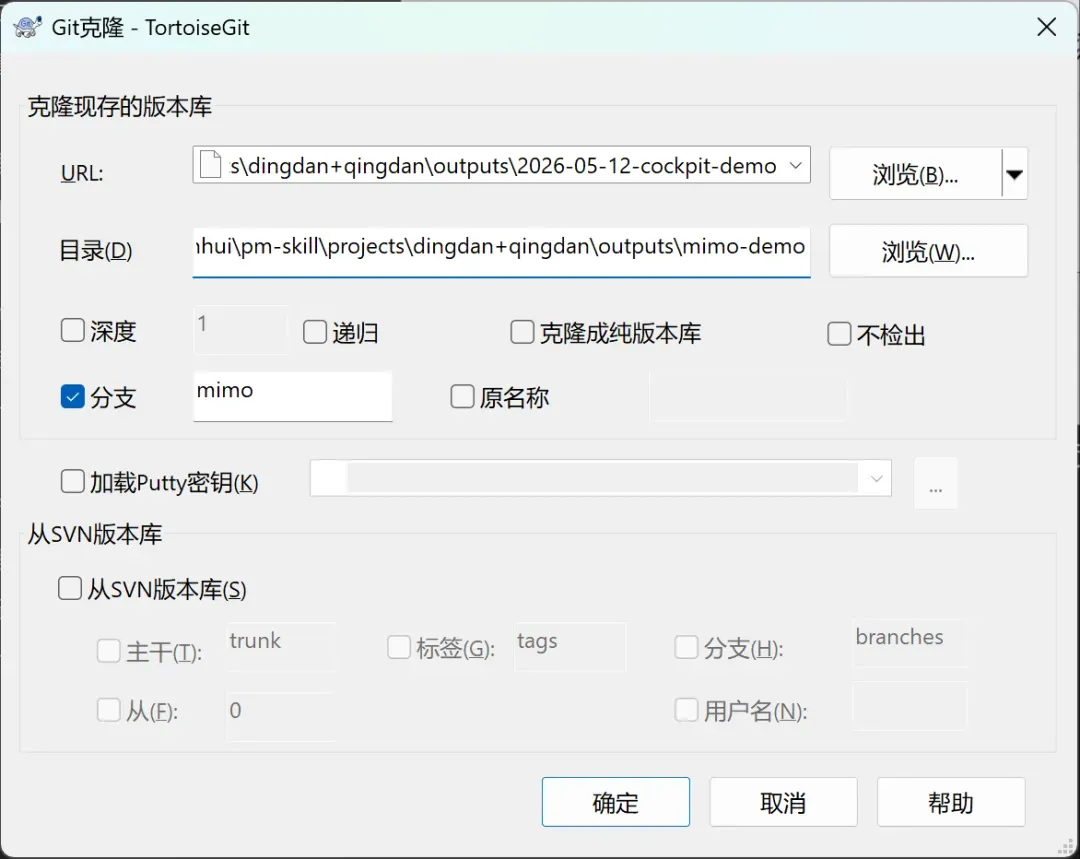The width and height of the screenshot is (1080, 859).
Task: Click the URL: label
Action: [x=82, y=173]
